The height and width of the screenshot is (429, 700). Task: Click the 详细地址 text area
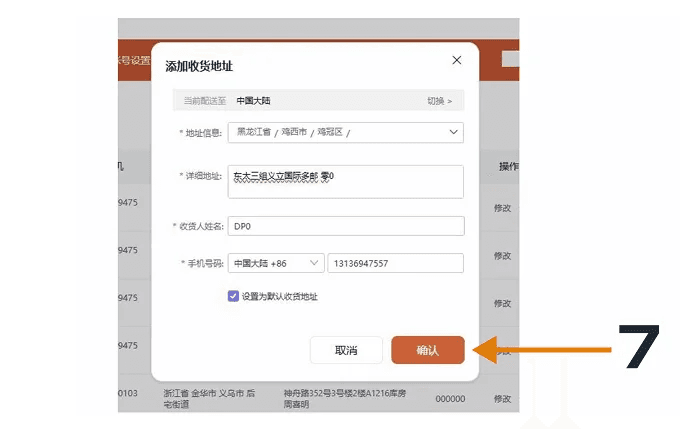[346, 182]
